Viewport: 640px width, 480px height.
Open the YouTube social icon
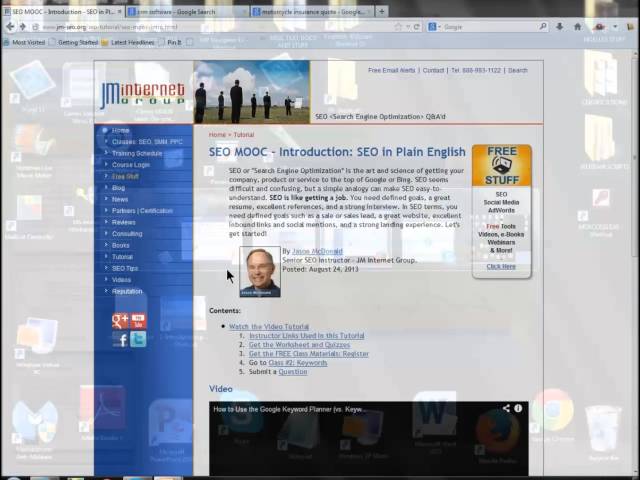click(x=138, y=321)
